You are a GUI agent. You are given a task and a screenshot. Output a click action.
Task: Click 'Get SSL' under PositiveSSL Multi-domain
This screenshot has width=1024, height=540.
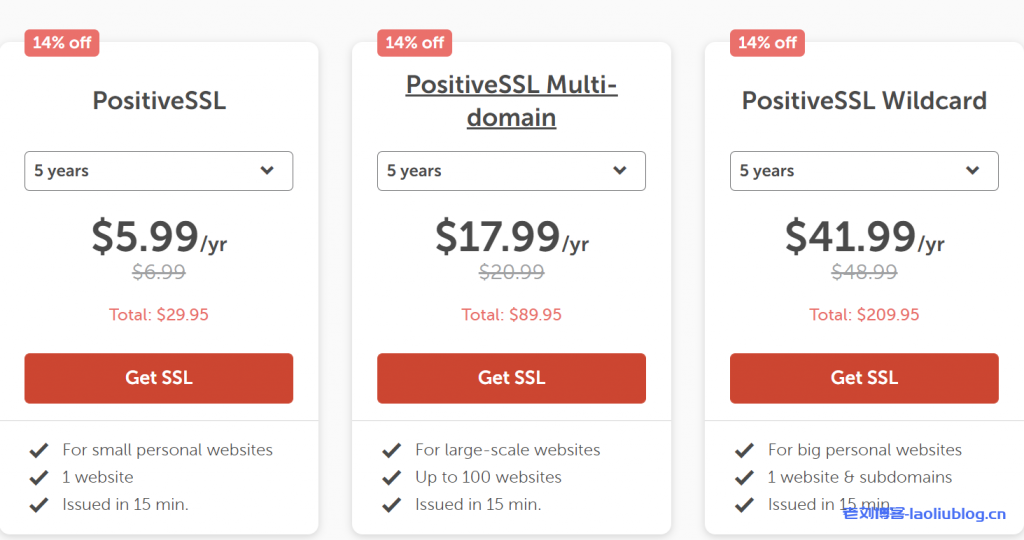click(x=511, y=378)
